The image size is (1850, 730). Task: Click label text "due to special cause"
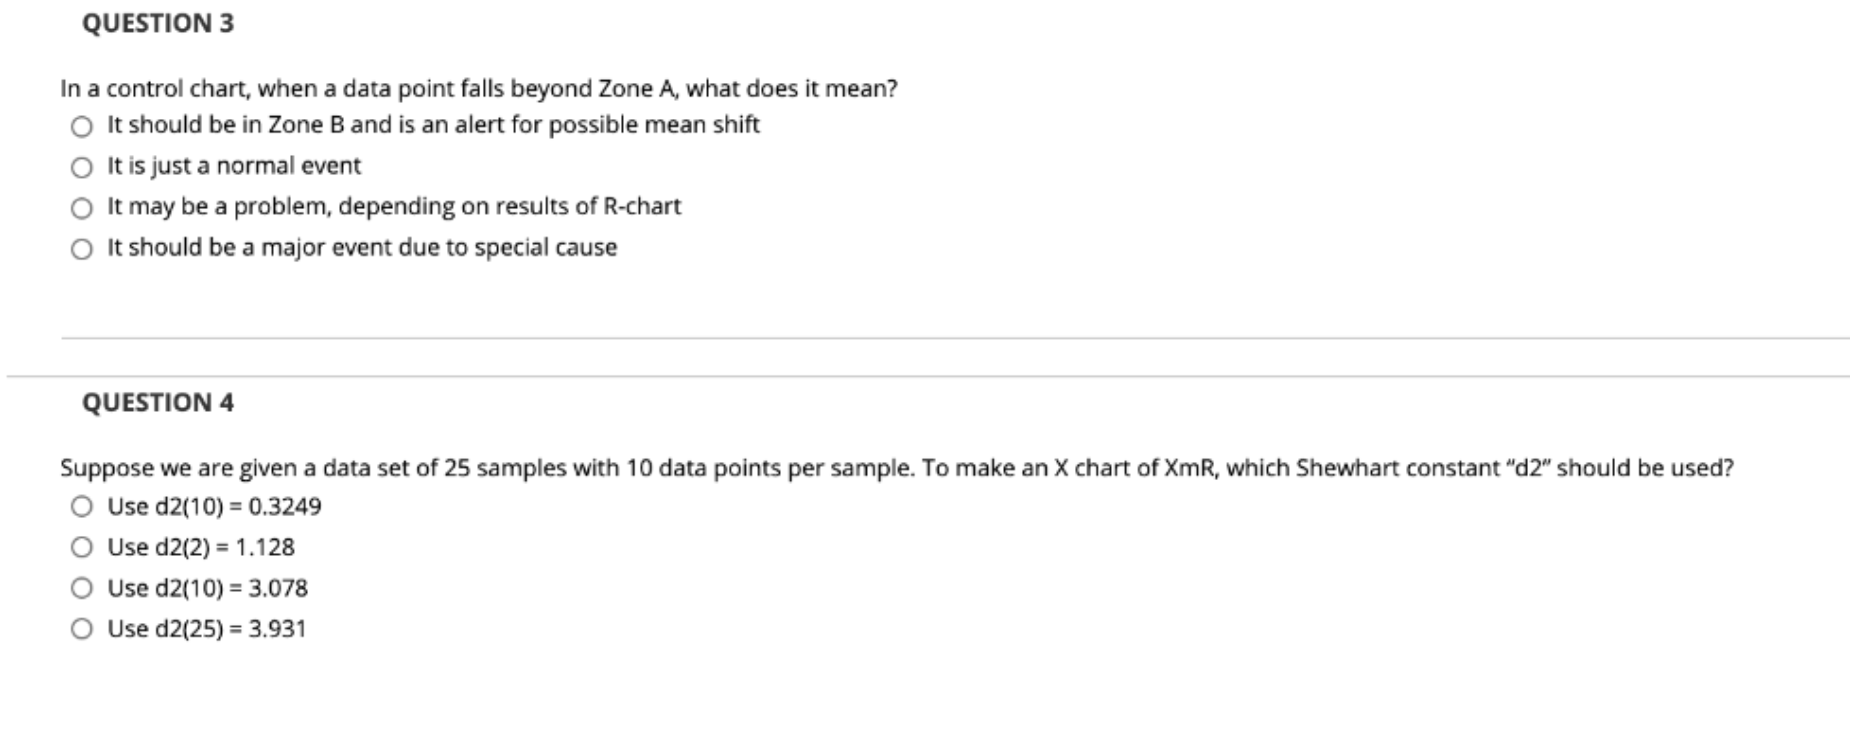click(361, 246)
